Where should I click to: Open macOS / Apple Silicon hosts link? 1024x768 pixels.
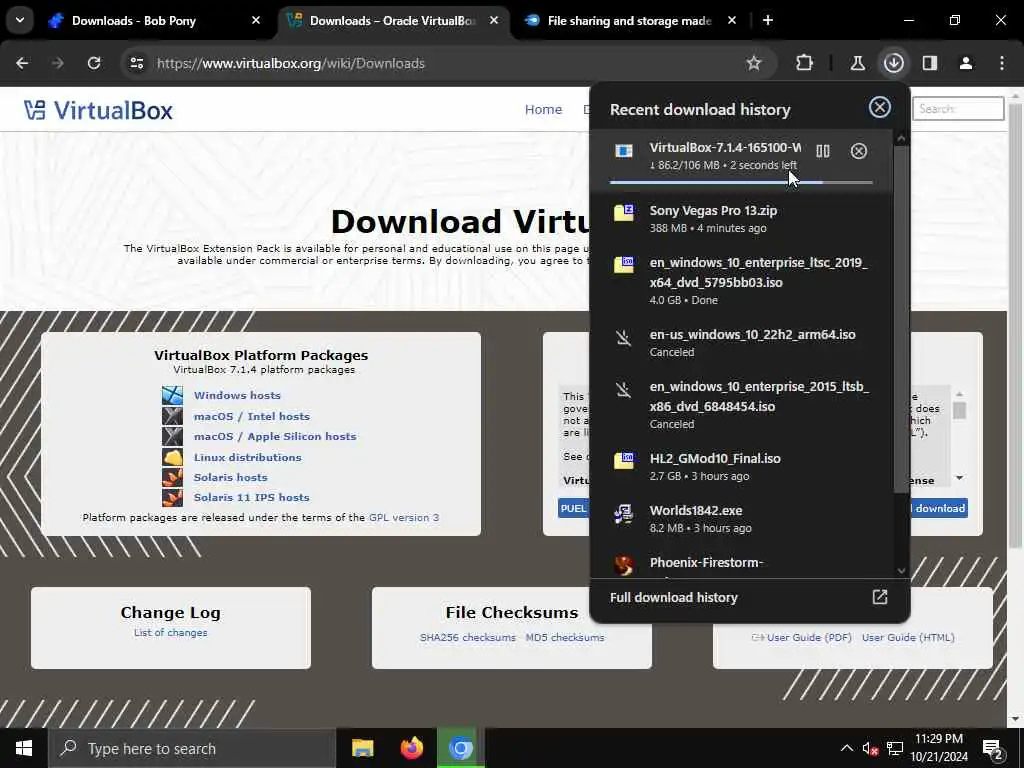(275, 436)
